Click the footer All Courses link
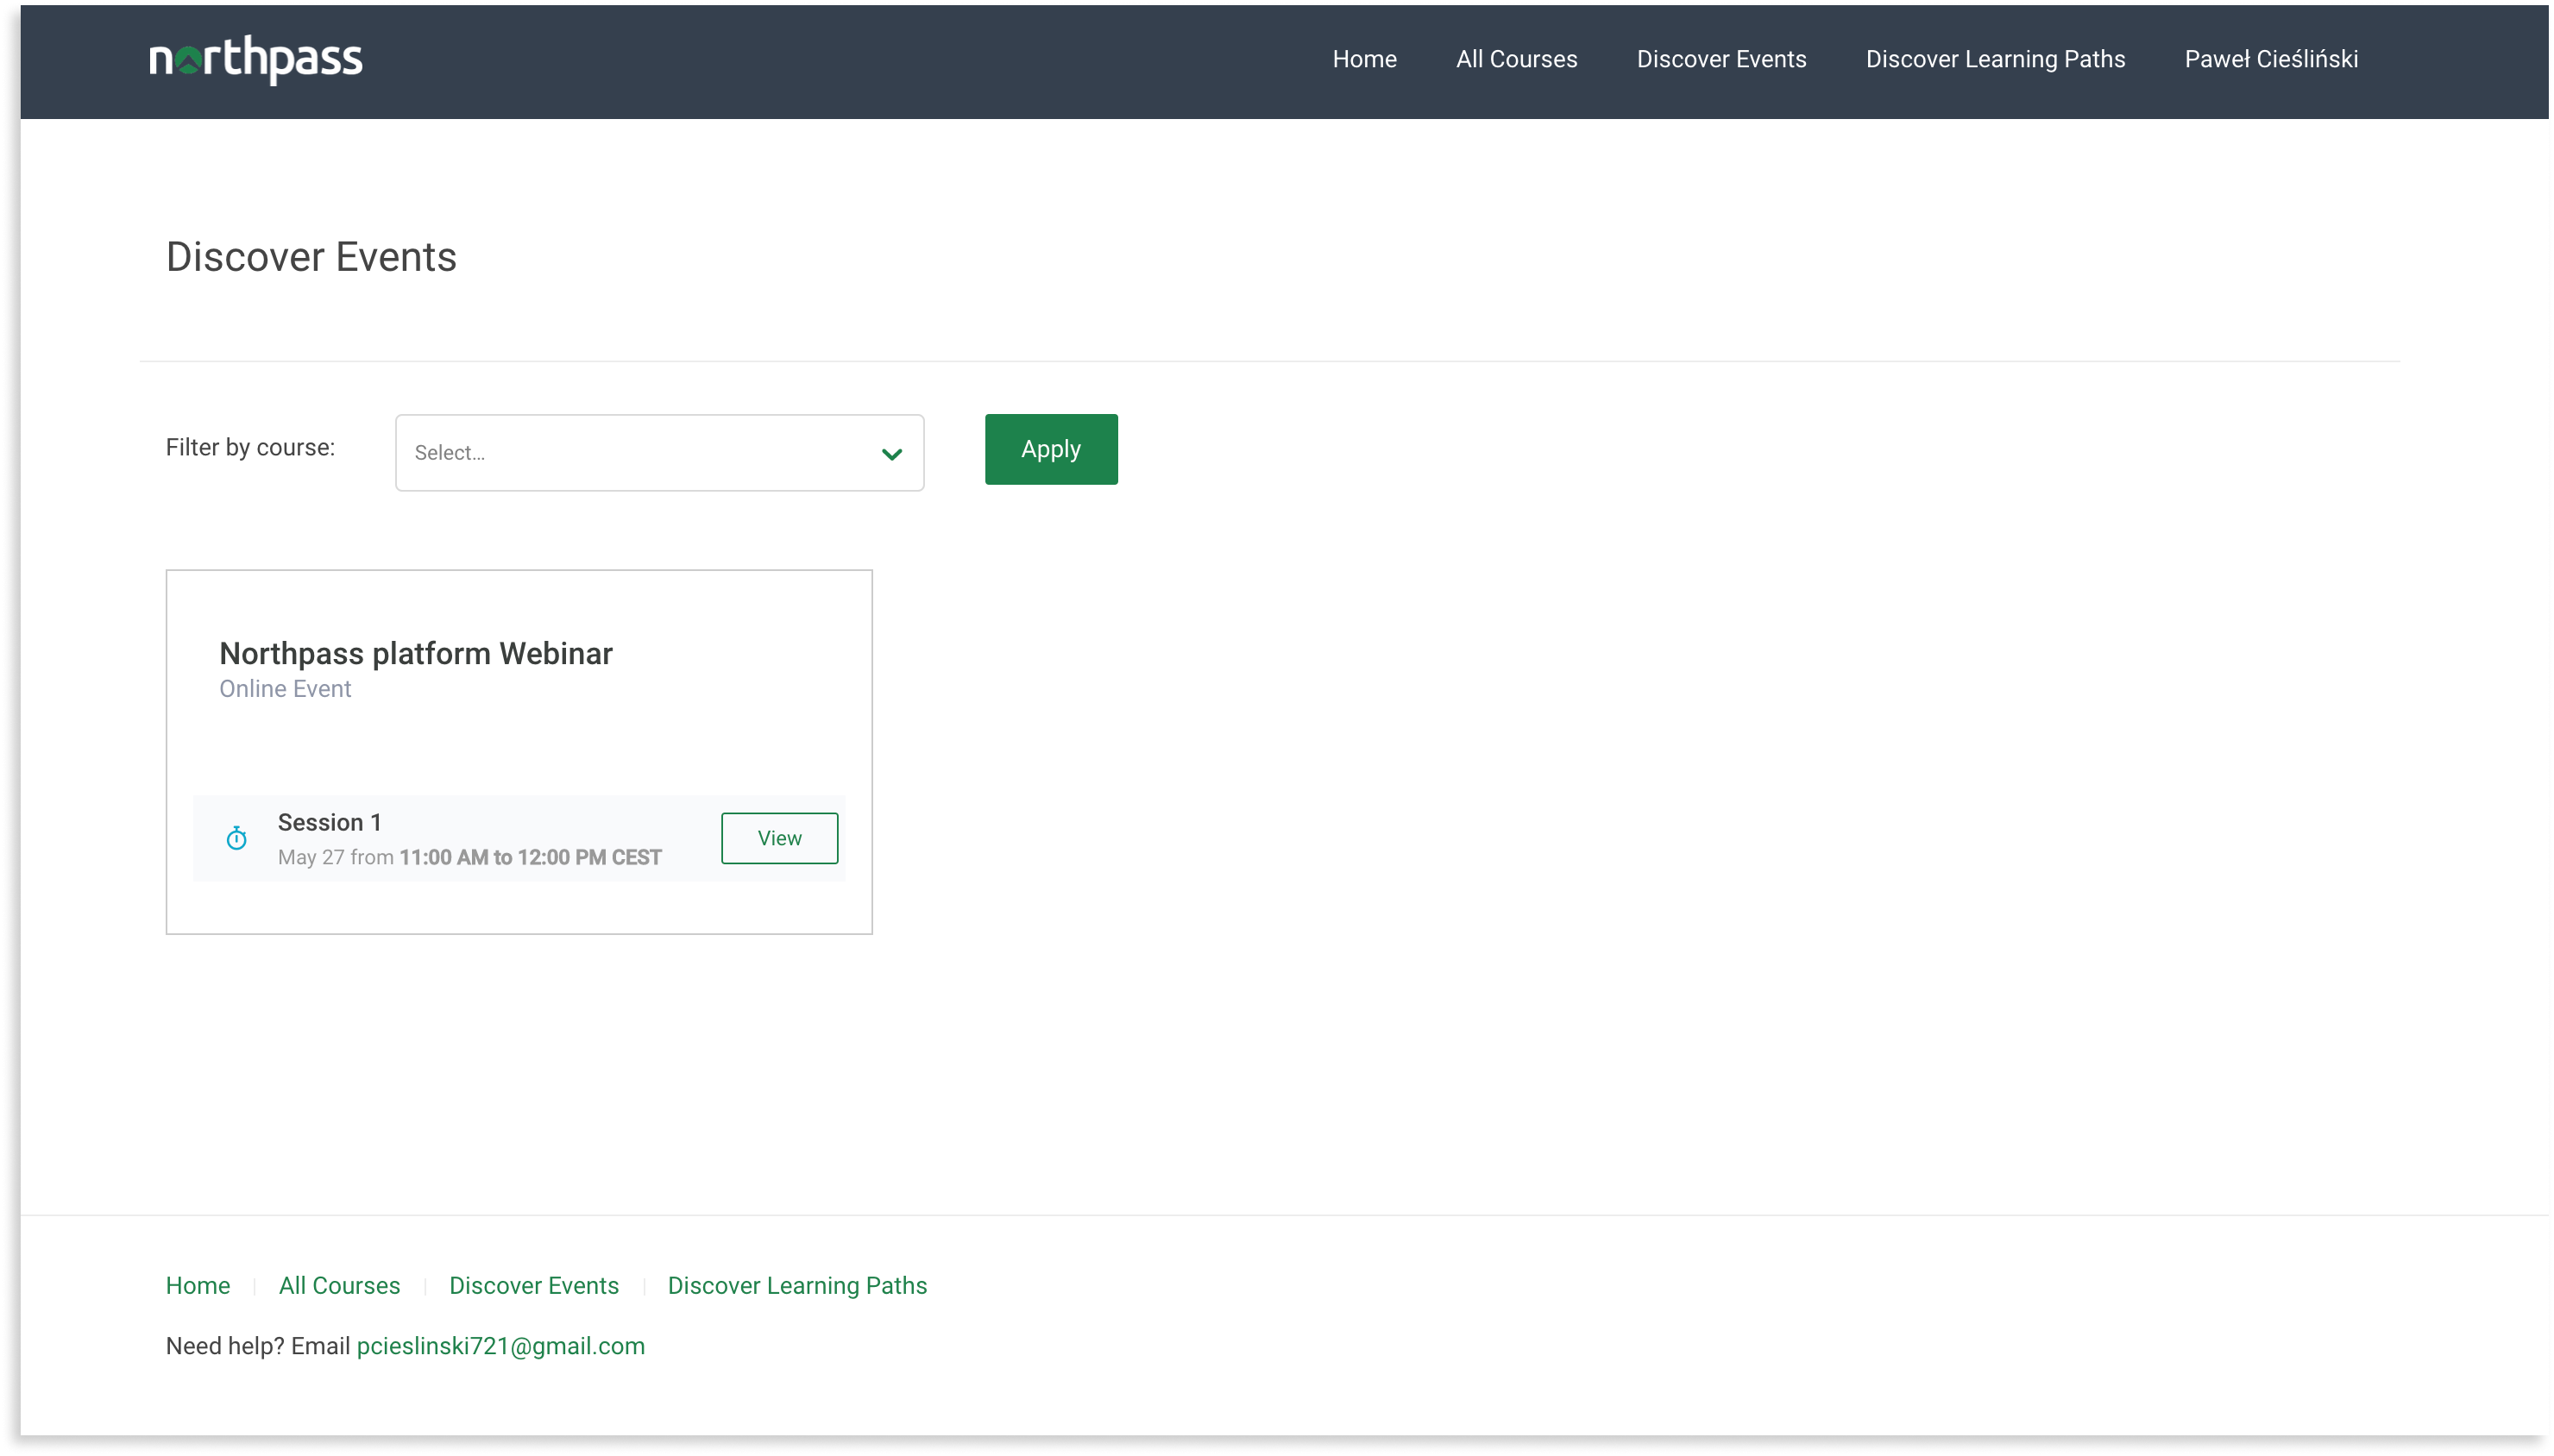 (339, 1285)
